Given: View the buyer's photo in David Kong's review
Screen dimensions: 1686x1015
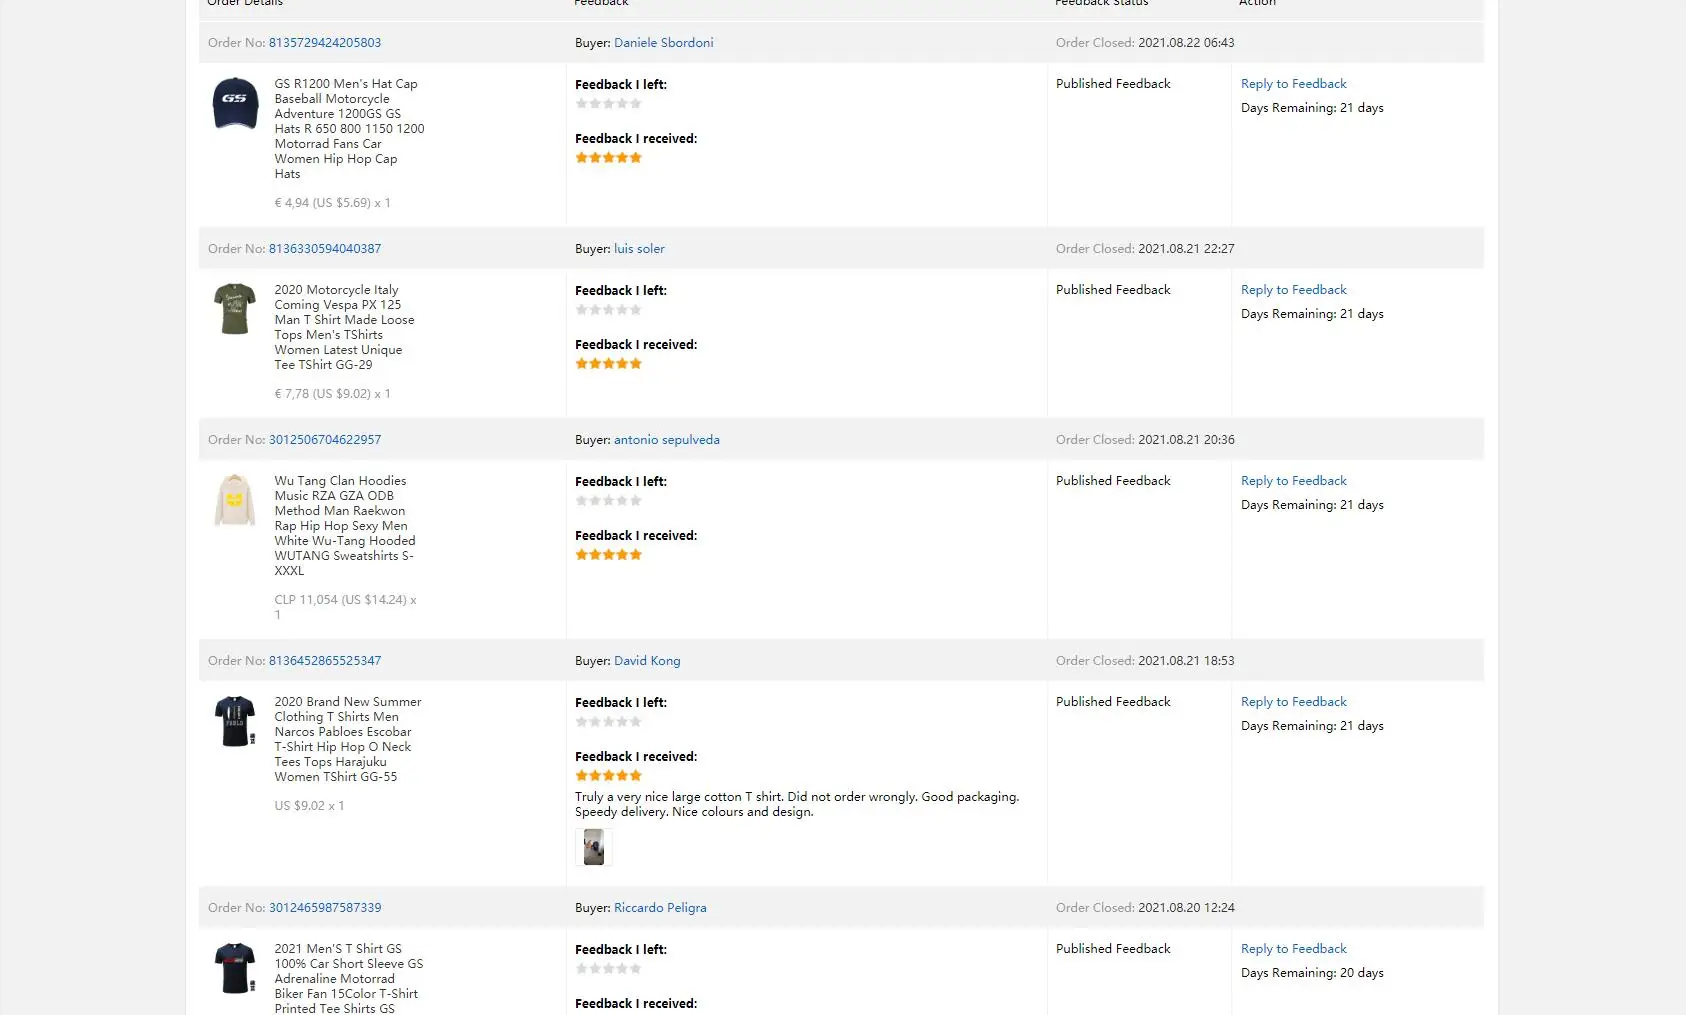Looking at the screenshot, I should (x=594, y=847).
